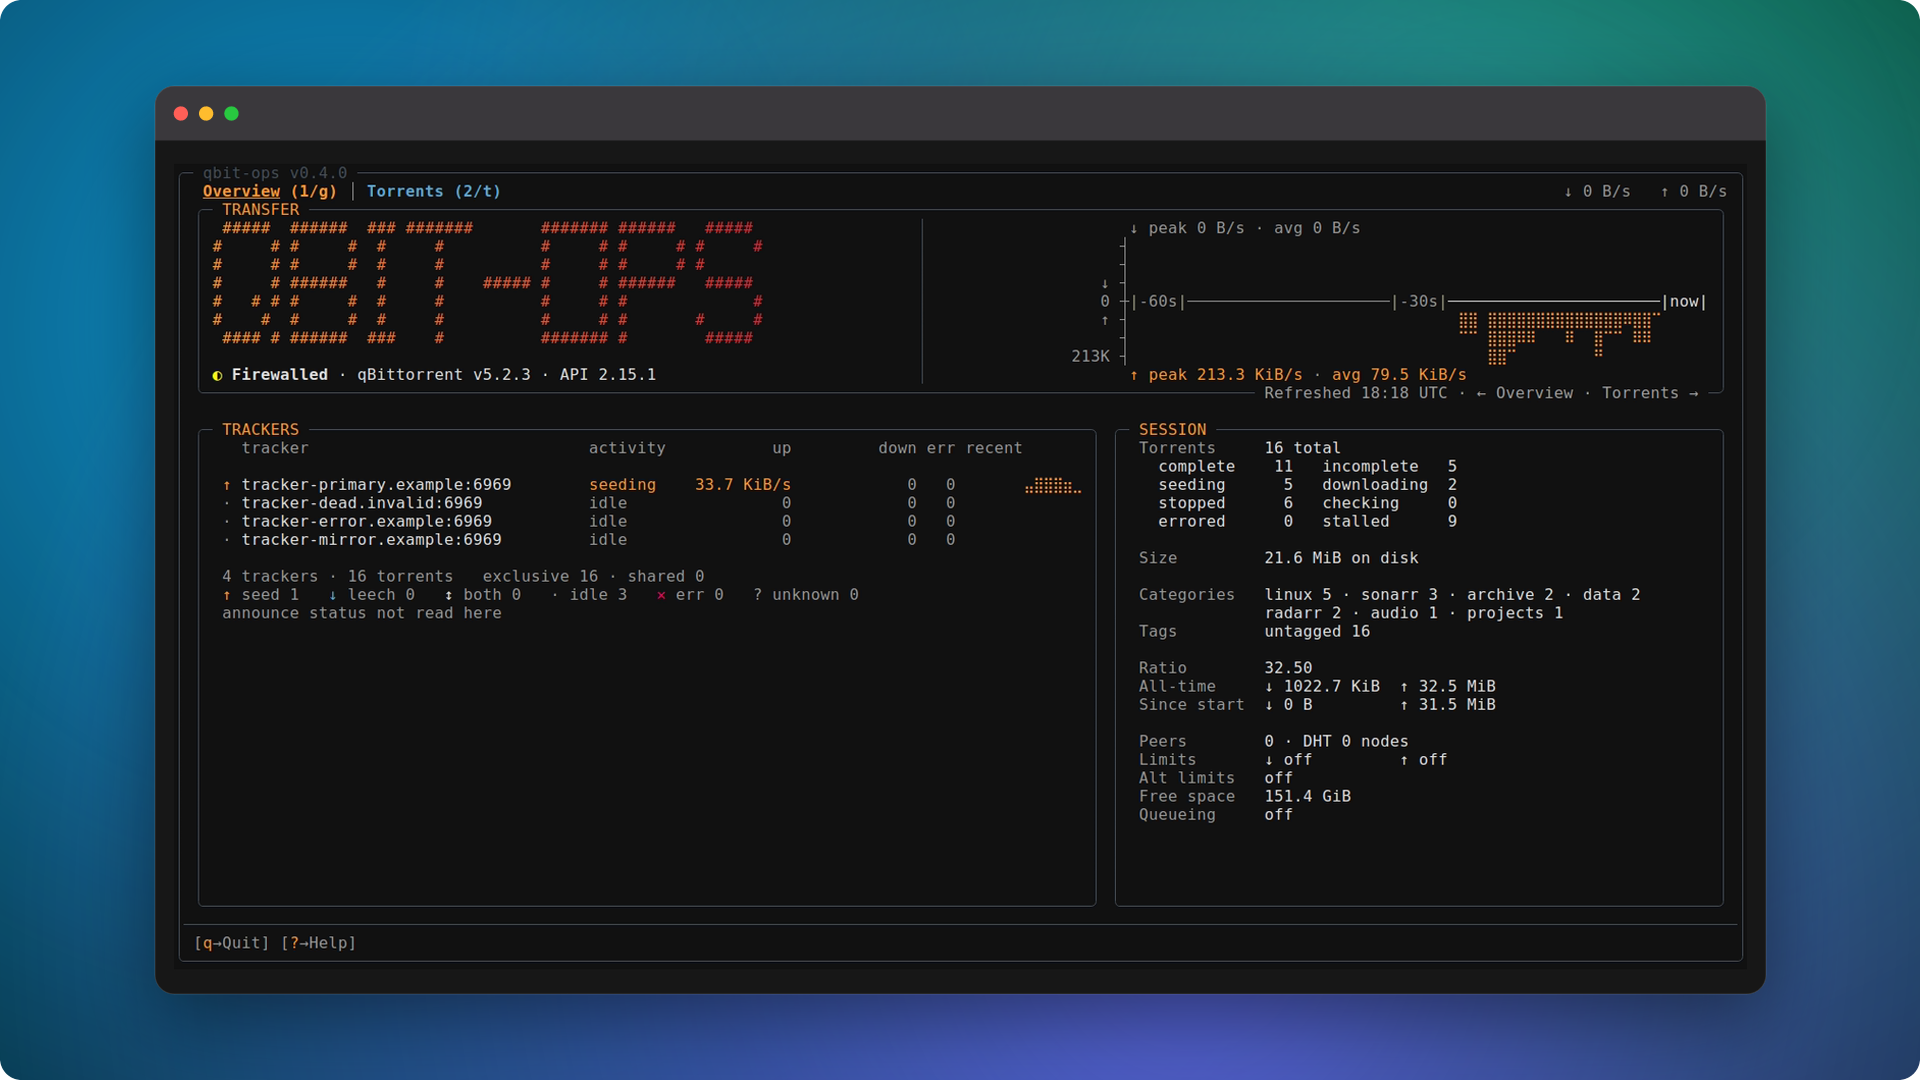Screen dimensions: 1920x1080
Task: Click the ? unknown 0 legend entry
Action: click(x=806, y=595)
